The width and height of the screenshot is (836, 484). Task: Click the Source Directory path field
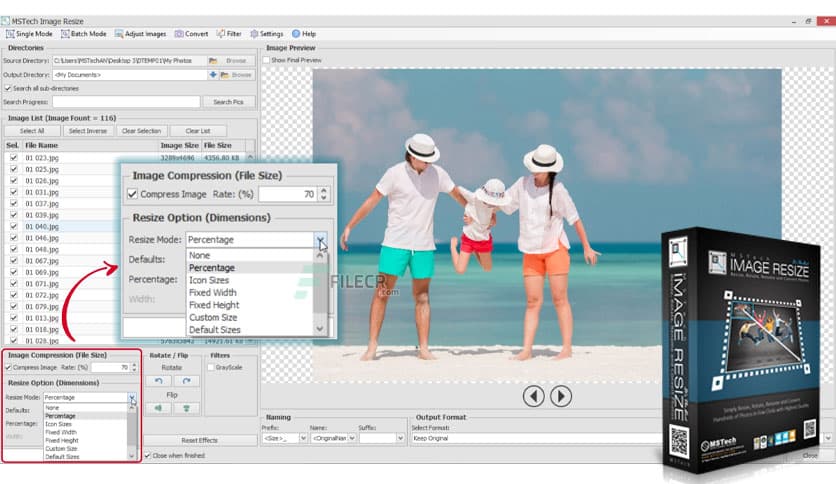(128, 61)
